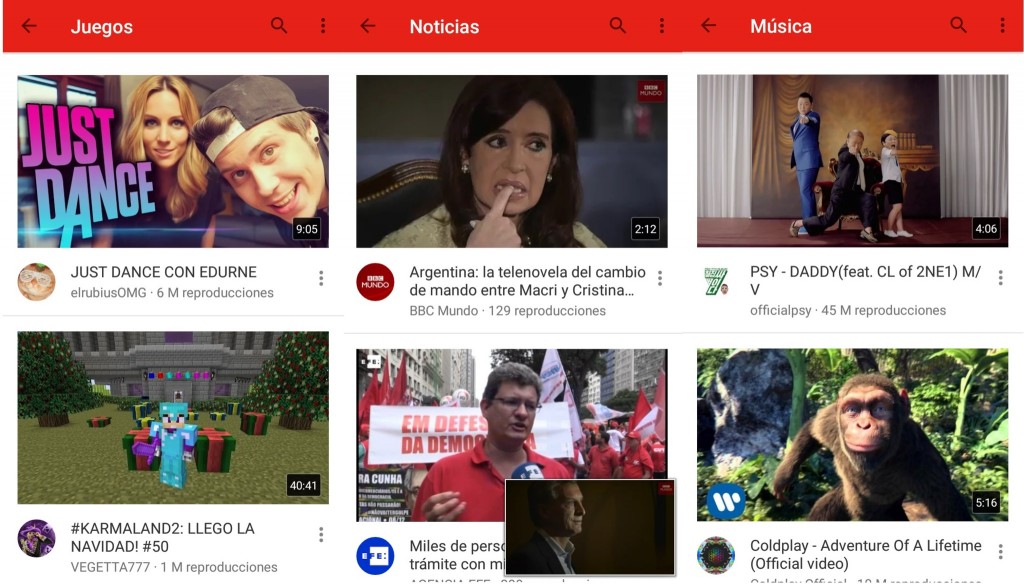Open title JUST DANCE CON EDURNE
1024x584 pixels.
(x=163, y=272)
